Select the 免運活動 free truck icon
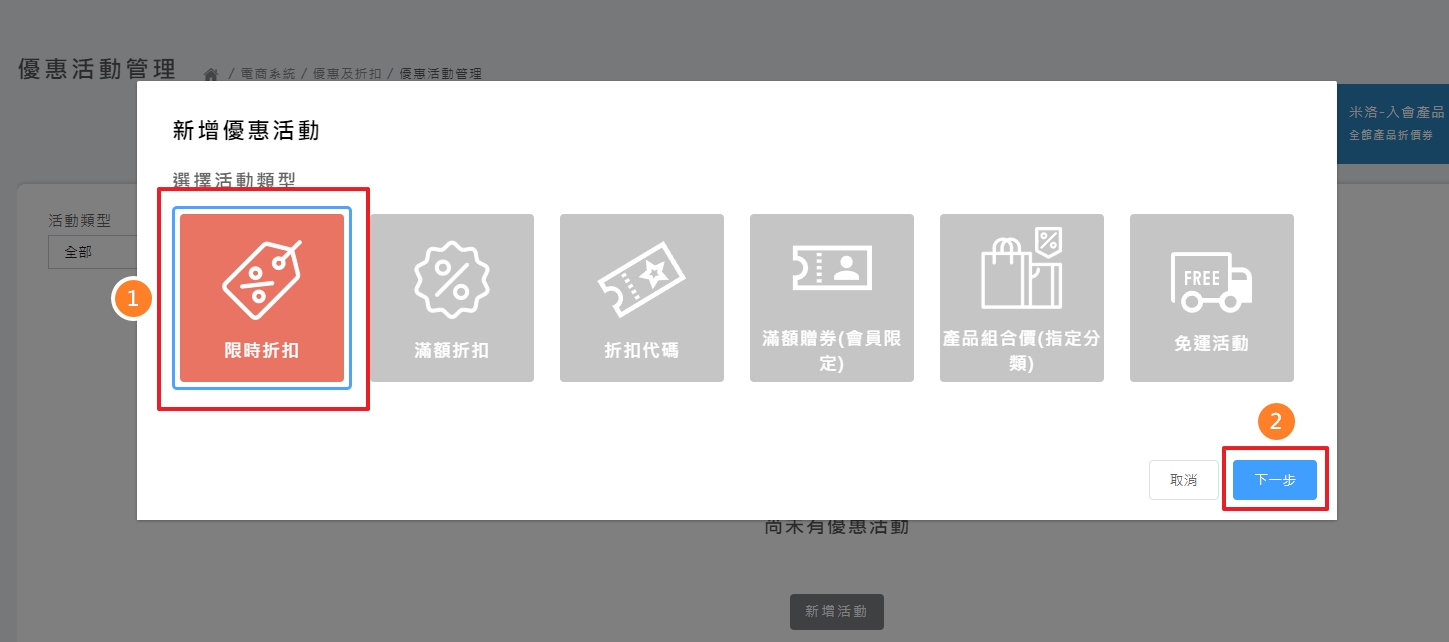The height and width of the screenshot is (642, 1449). coord(1211,279)
